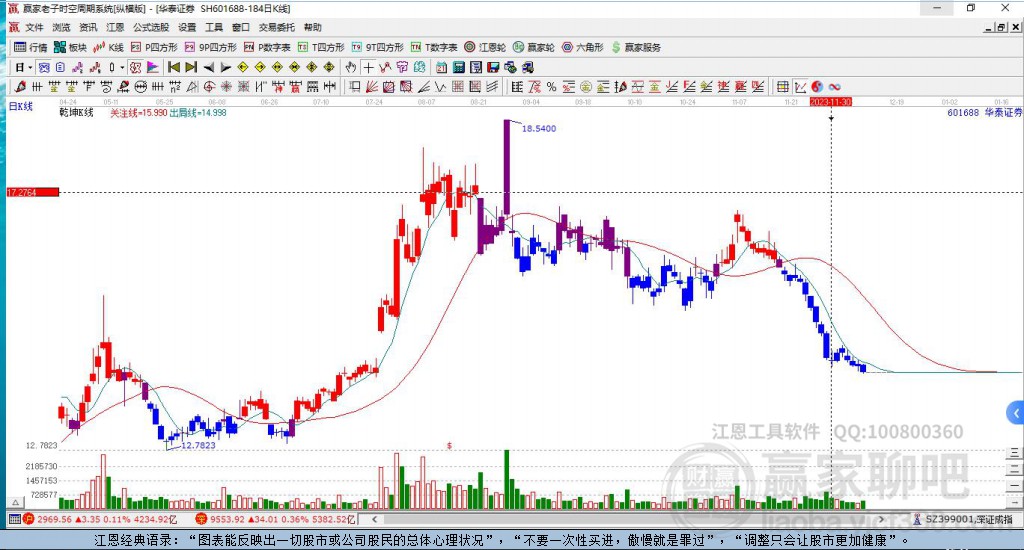
Task: Step chart right with black right arrow
Action: (x=225, y=67)
